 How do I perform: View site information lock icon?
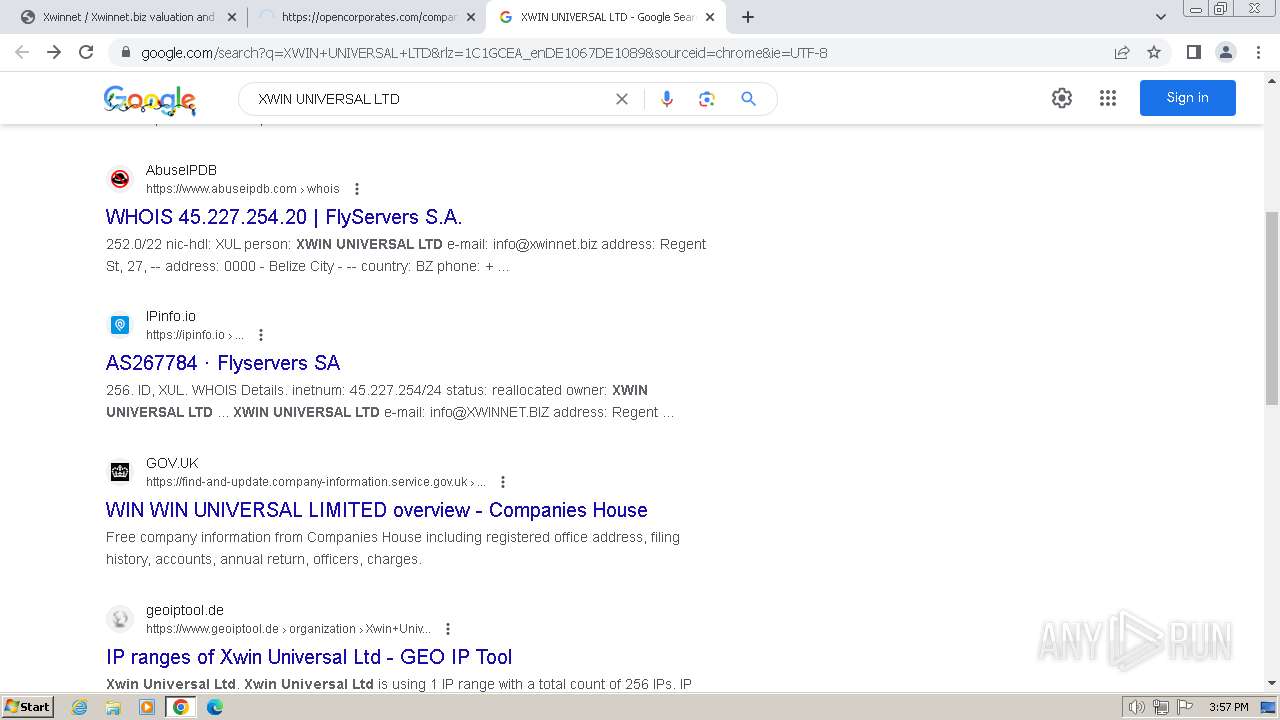click(125, 53)
